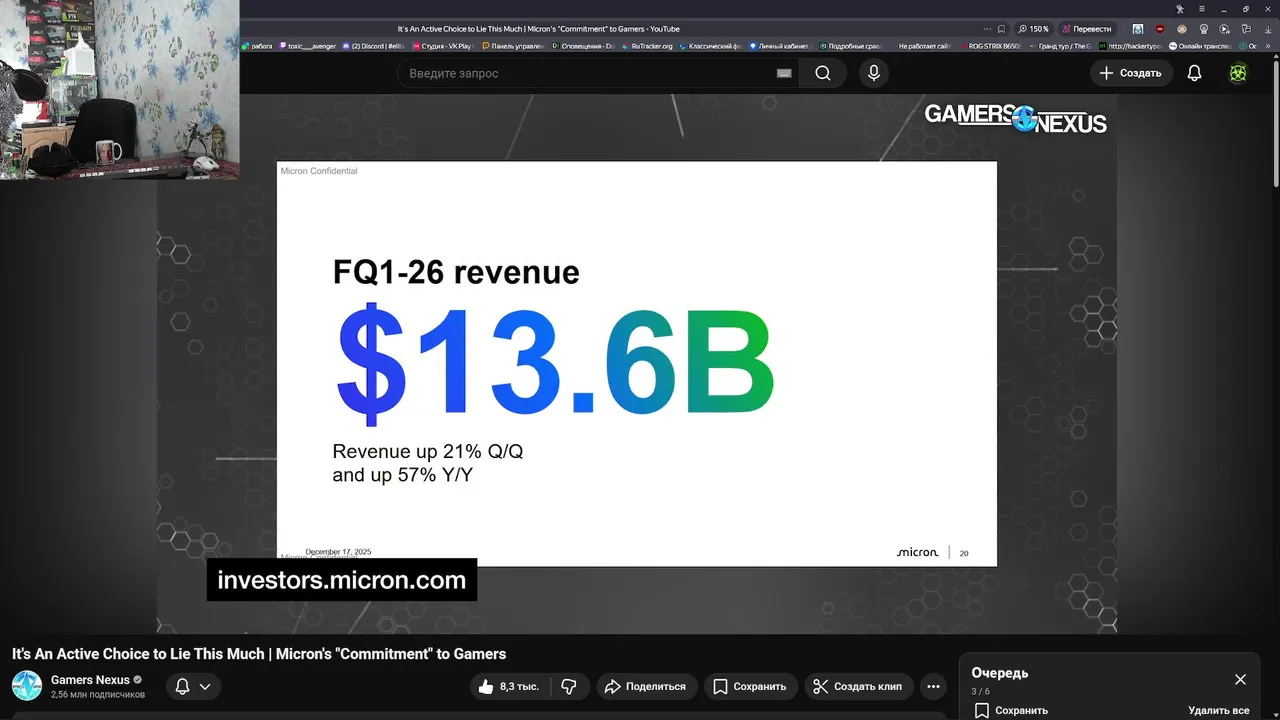
Task: Open the ROG STRIX B650E bookmark
Action: [x=991, y=46]
